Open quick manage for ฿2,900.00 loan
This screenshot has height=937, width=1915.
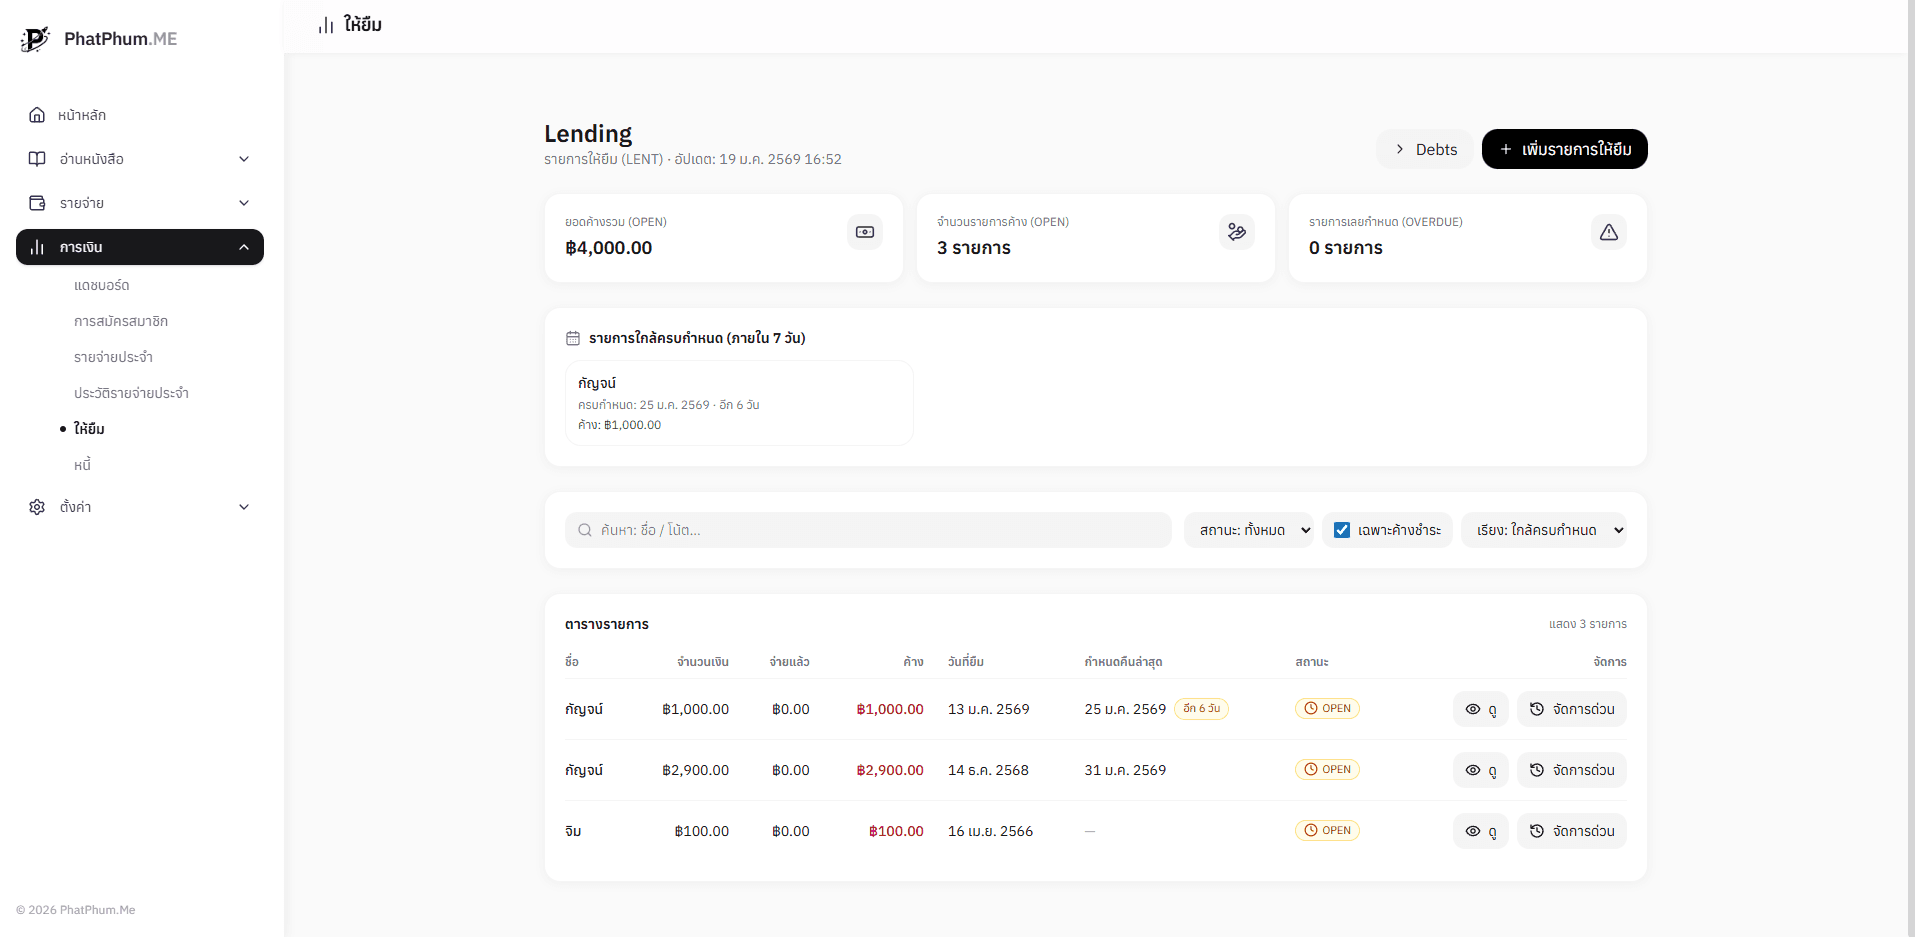(x=1571, y=770)
